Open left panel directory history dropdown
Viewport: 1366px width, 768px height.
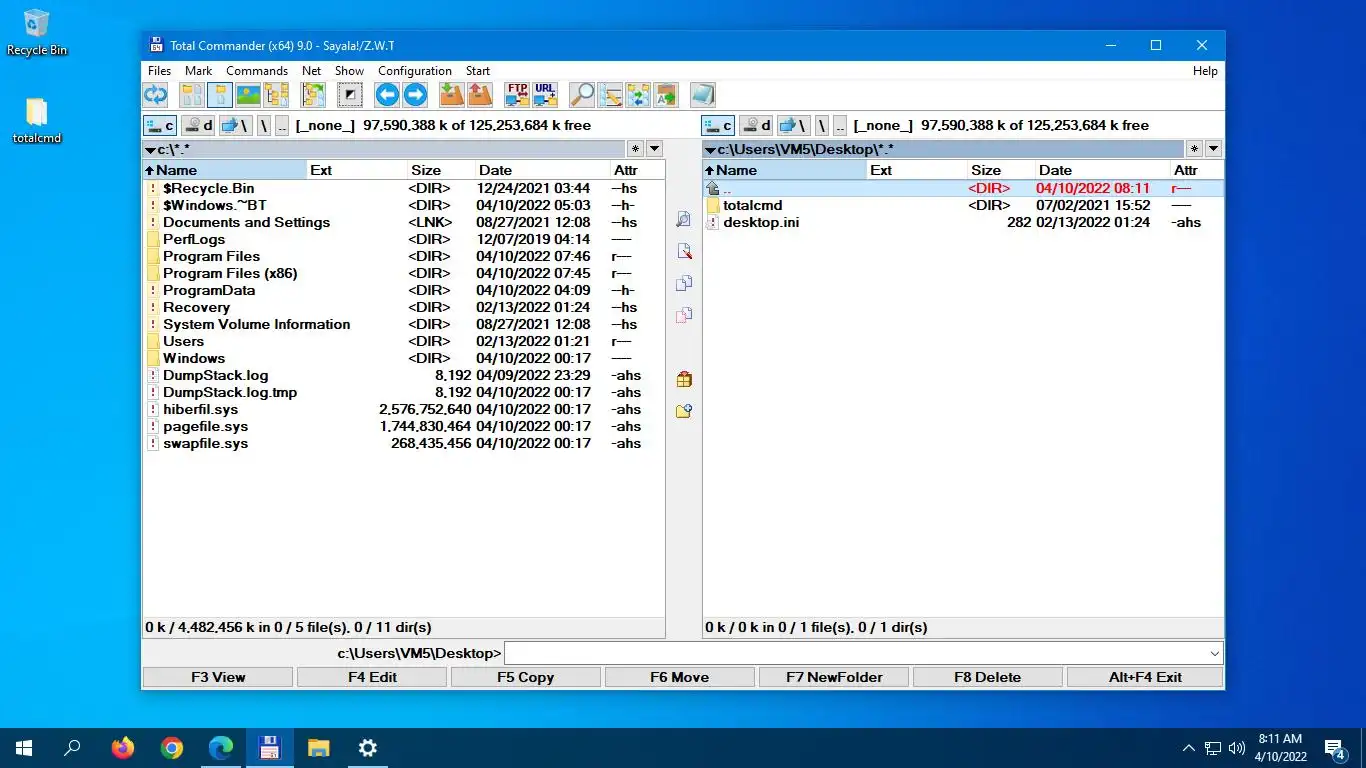655,149
